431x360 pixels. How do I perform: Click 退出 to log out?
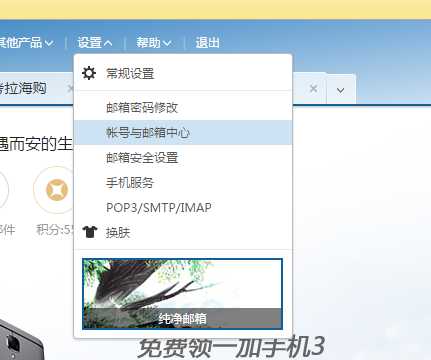tap(207, 43)
